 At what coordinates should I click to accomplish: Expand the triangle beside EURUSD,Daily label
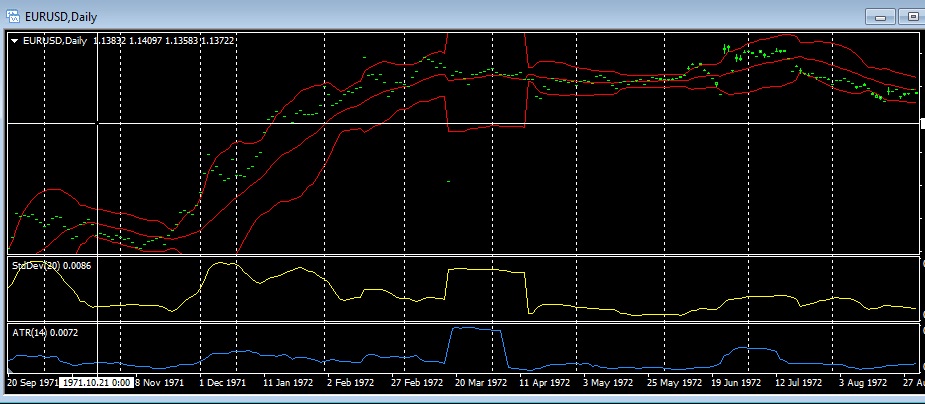click(x=14, y=40)
